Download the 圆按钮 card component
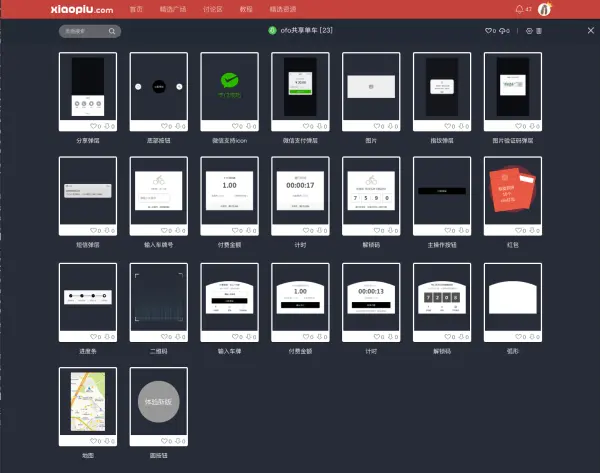 pyautogui.click(x=180, y=441)
